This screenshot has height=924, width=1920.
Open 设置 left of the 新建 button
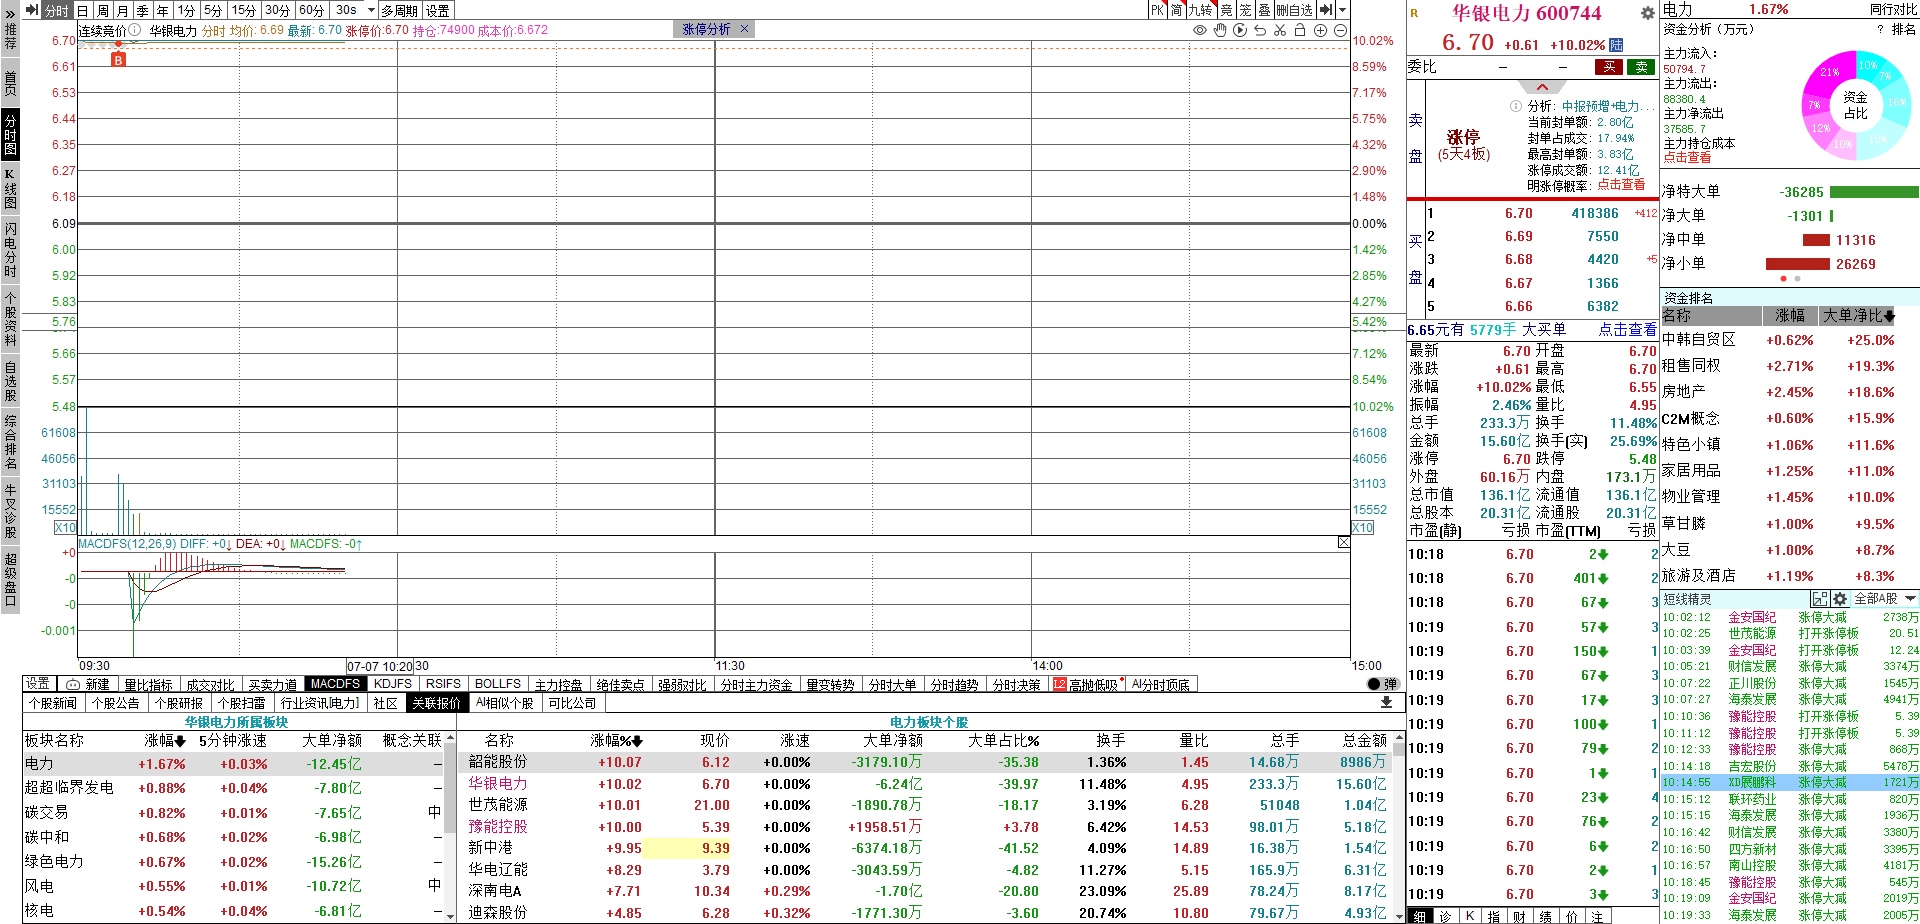[38, 684]
